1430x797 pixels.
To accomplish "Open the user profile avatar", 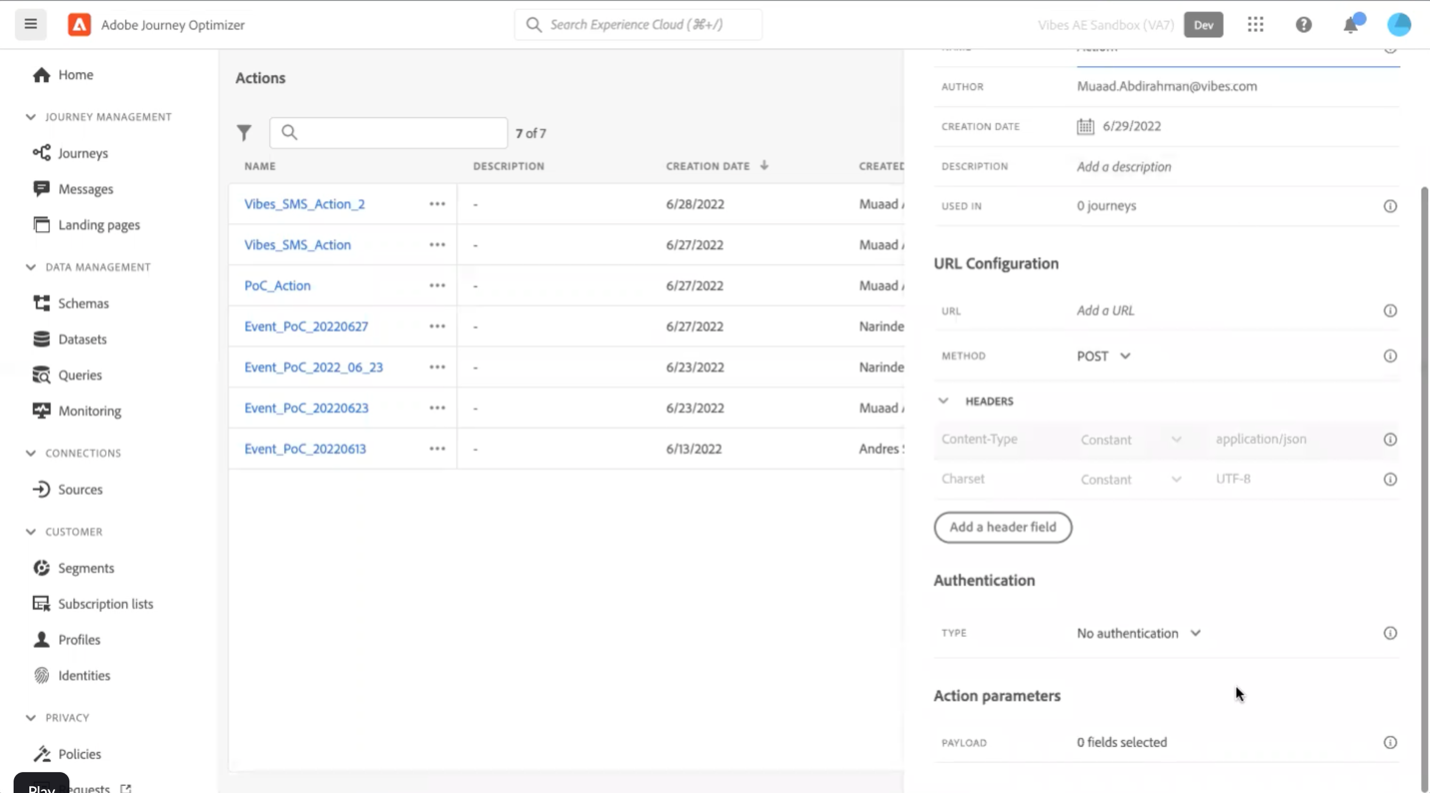I will click(x=1399, y=24).
